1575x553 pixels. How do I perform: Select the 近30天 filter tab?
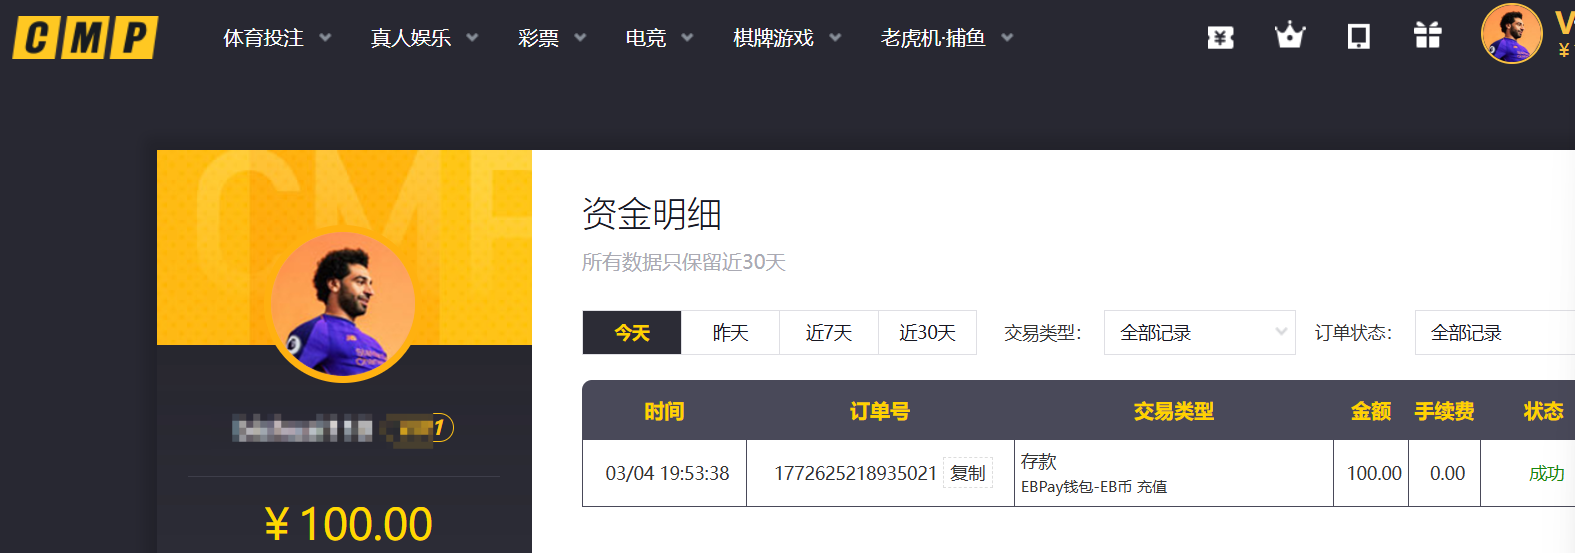(927, 333)
